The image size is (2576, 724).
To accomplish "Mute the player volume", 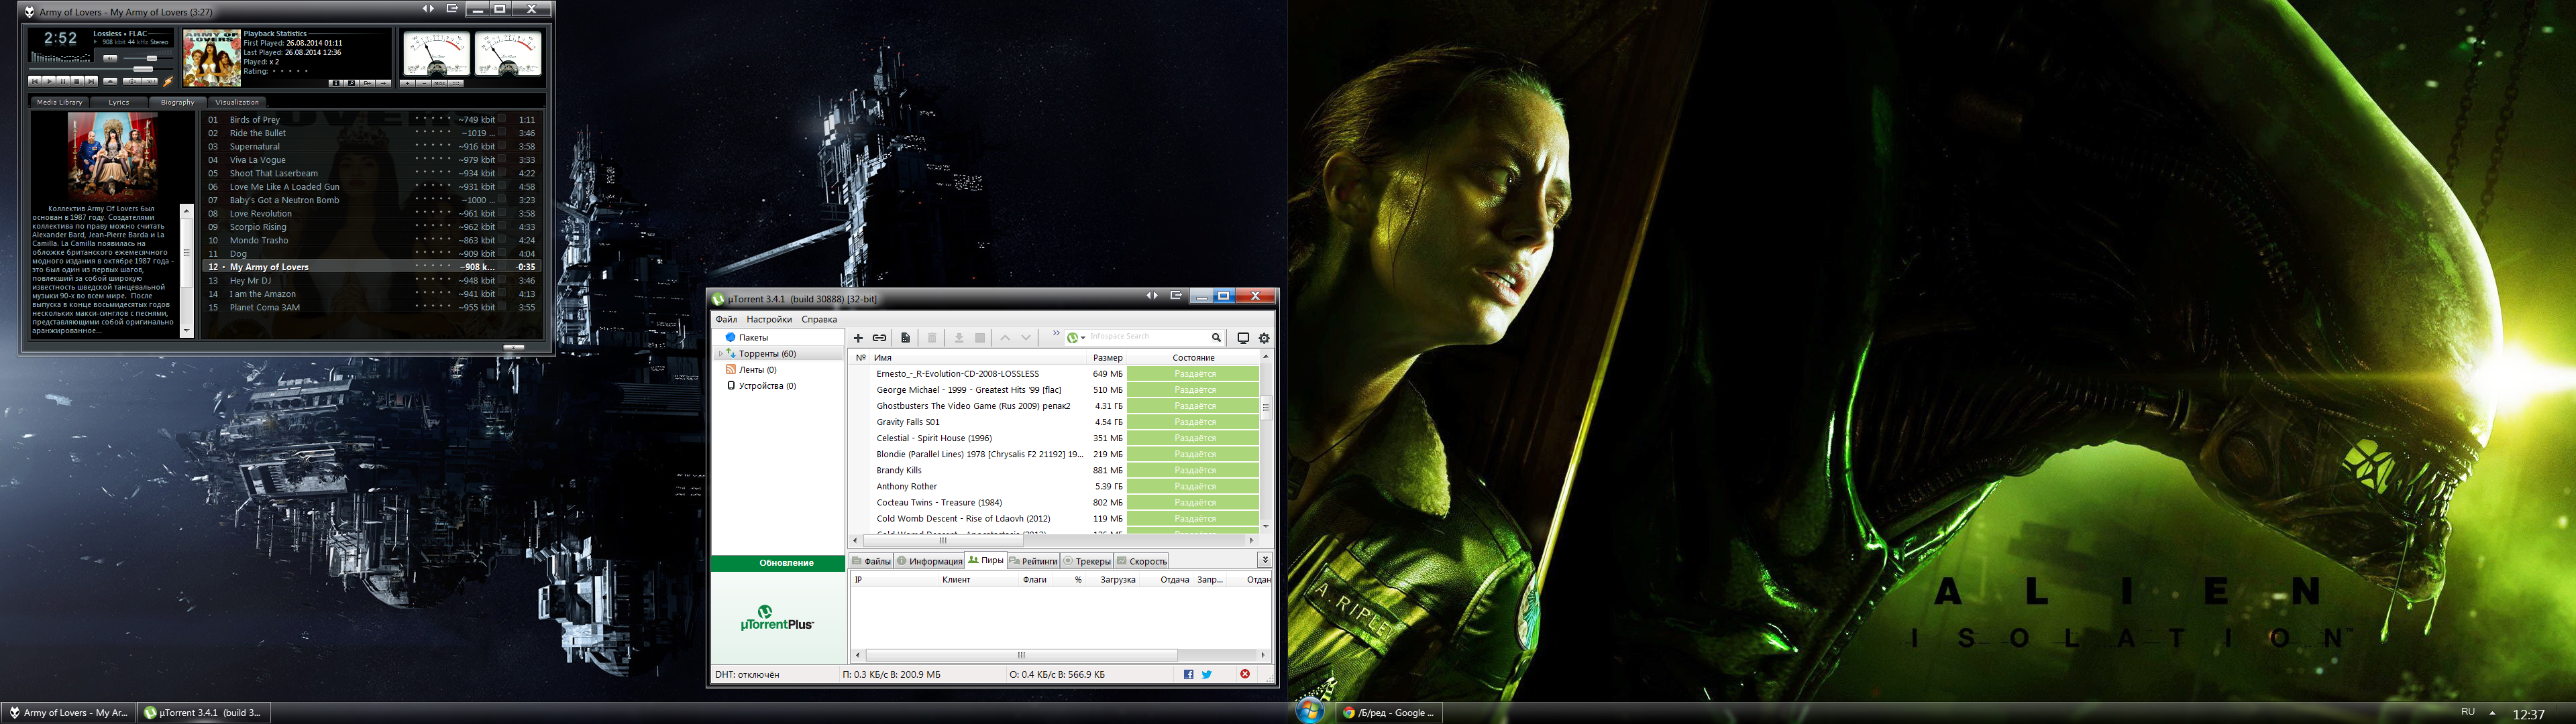I will pos(110,59).
